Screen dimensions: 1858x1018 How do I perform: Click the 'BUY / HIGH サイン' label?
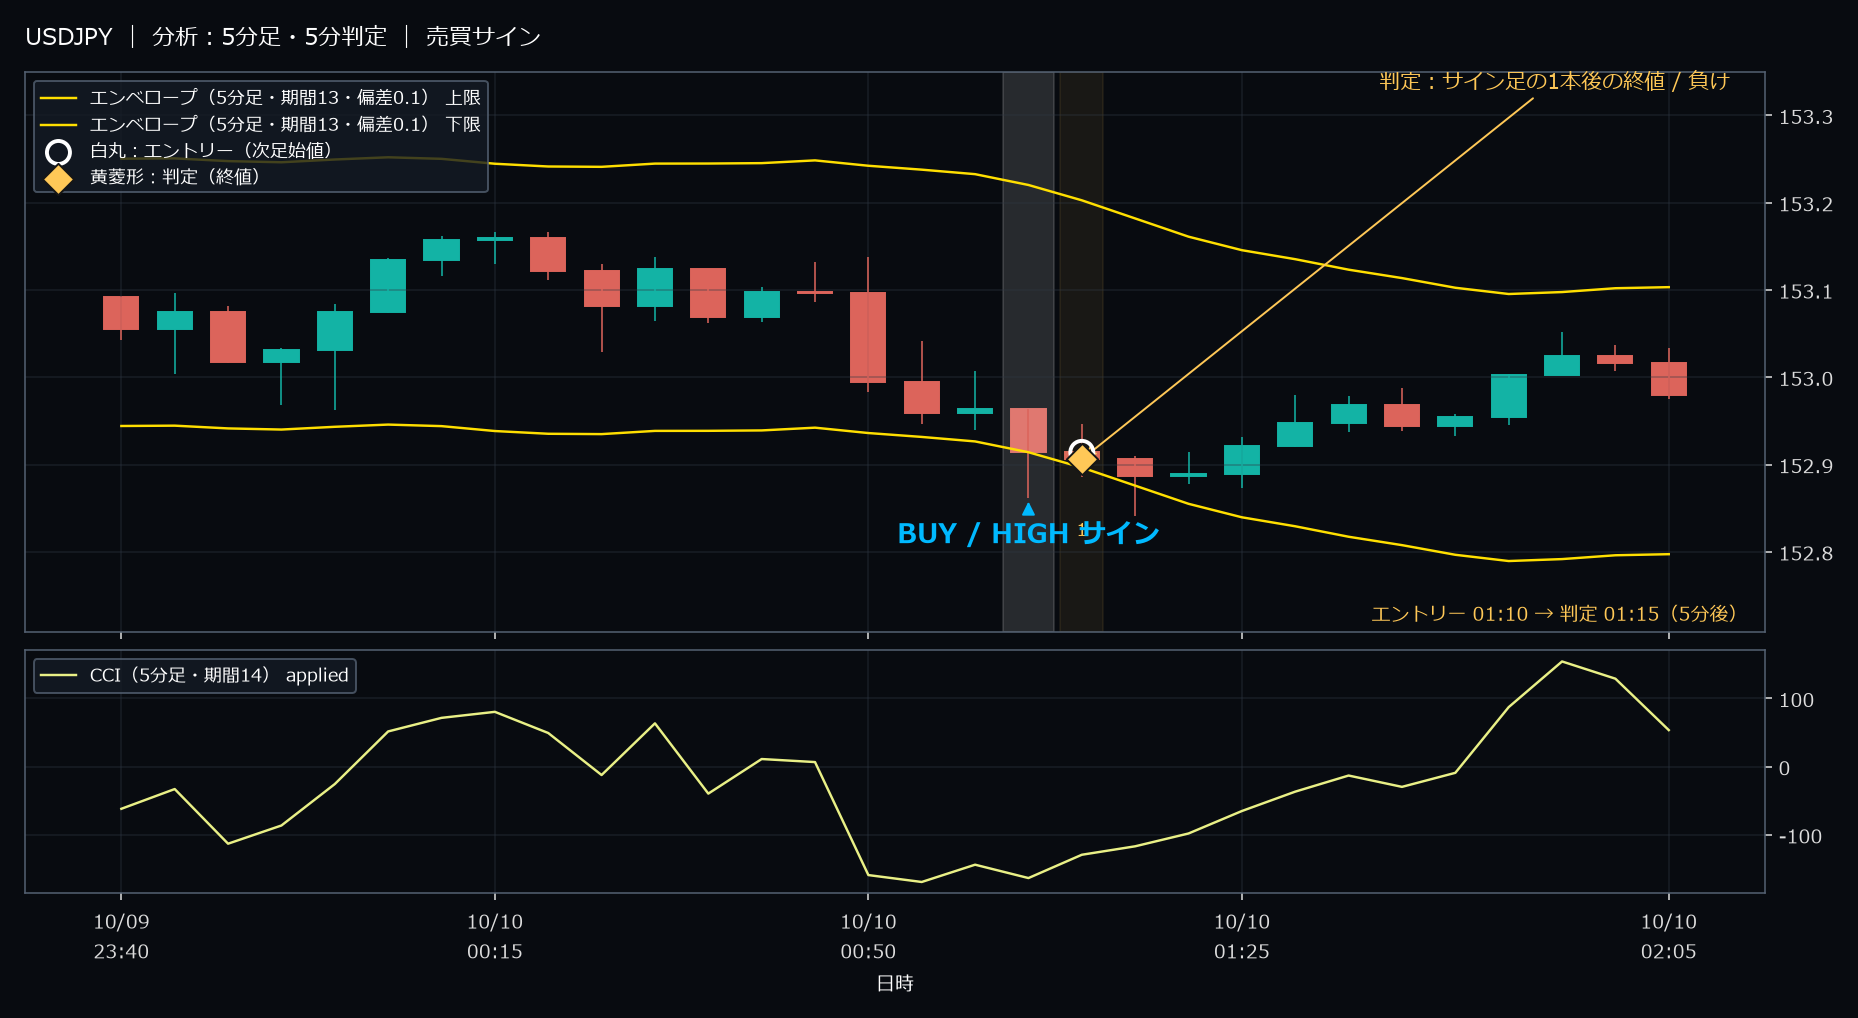click(1028, 534)
